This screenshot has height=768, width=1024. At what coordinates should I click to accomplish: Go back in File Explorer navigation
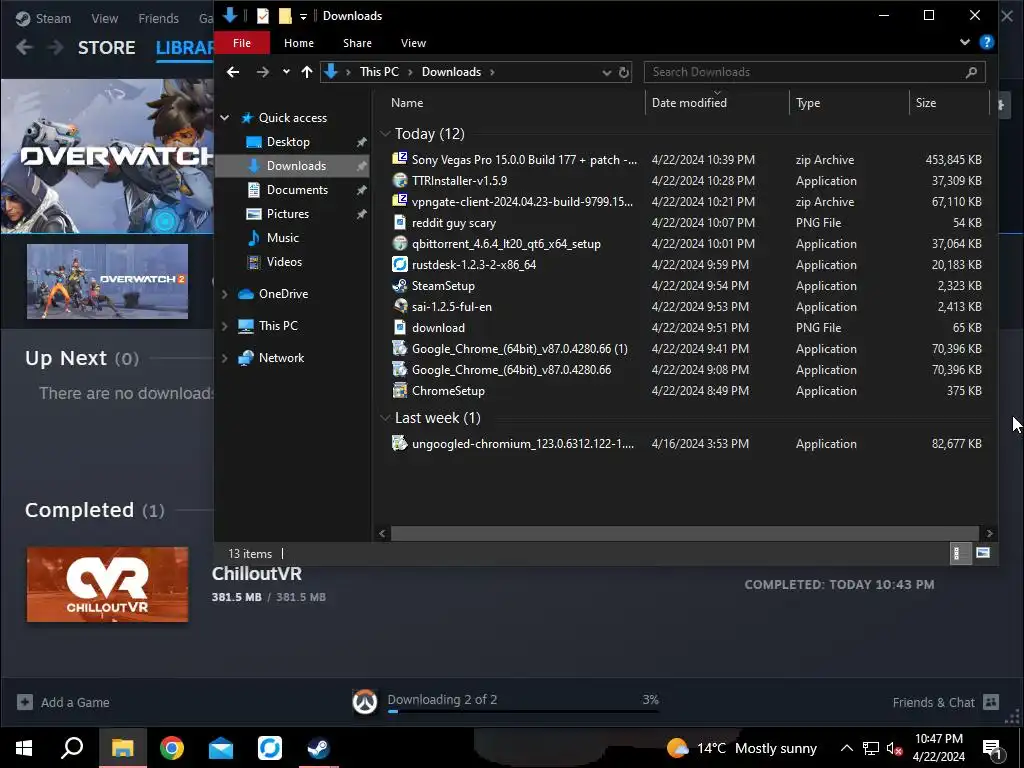point(232,72)
